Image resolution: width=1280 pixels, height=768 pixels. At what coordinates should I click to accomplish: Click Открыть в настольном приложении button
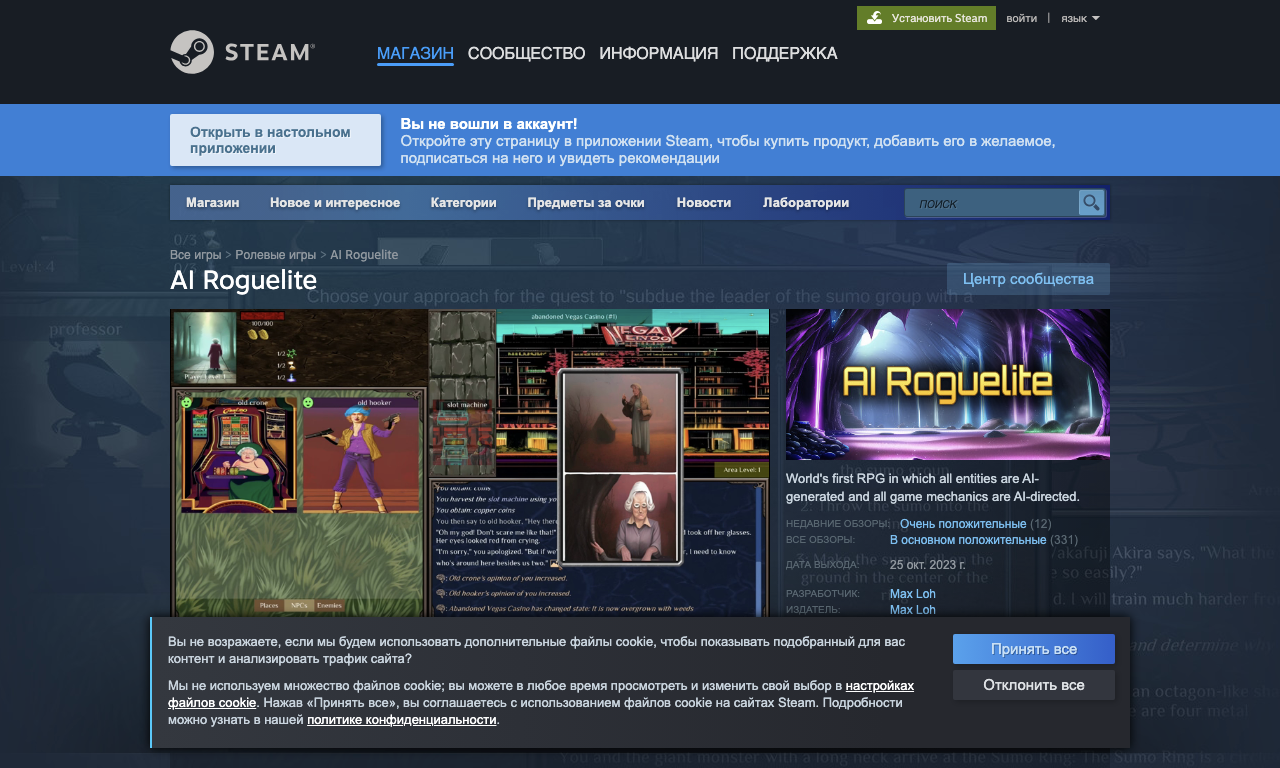tap(275, 140)
